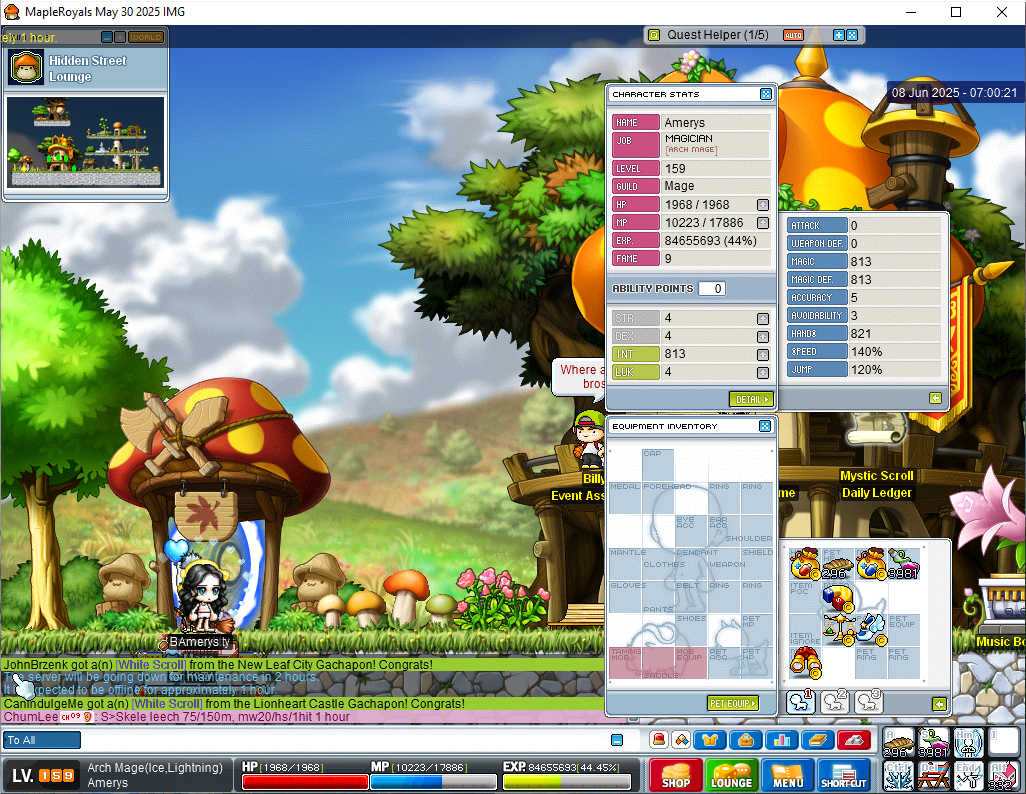1026x794 pixels.
Task: Click the winged boots pet equip item
Action: [871, 630]
